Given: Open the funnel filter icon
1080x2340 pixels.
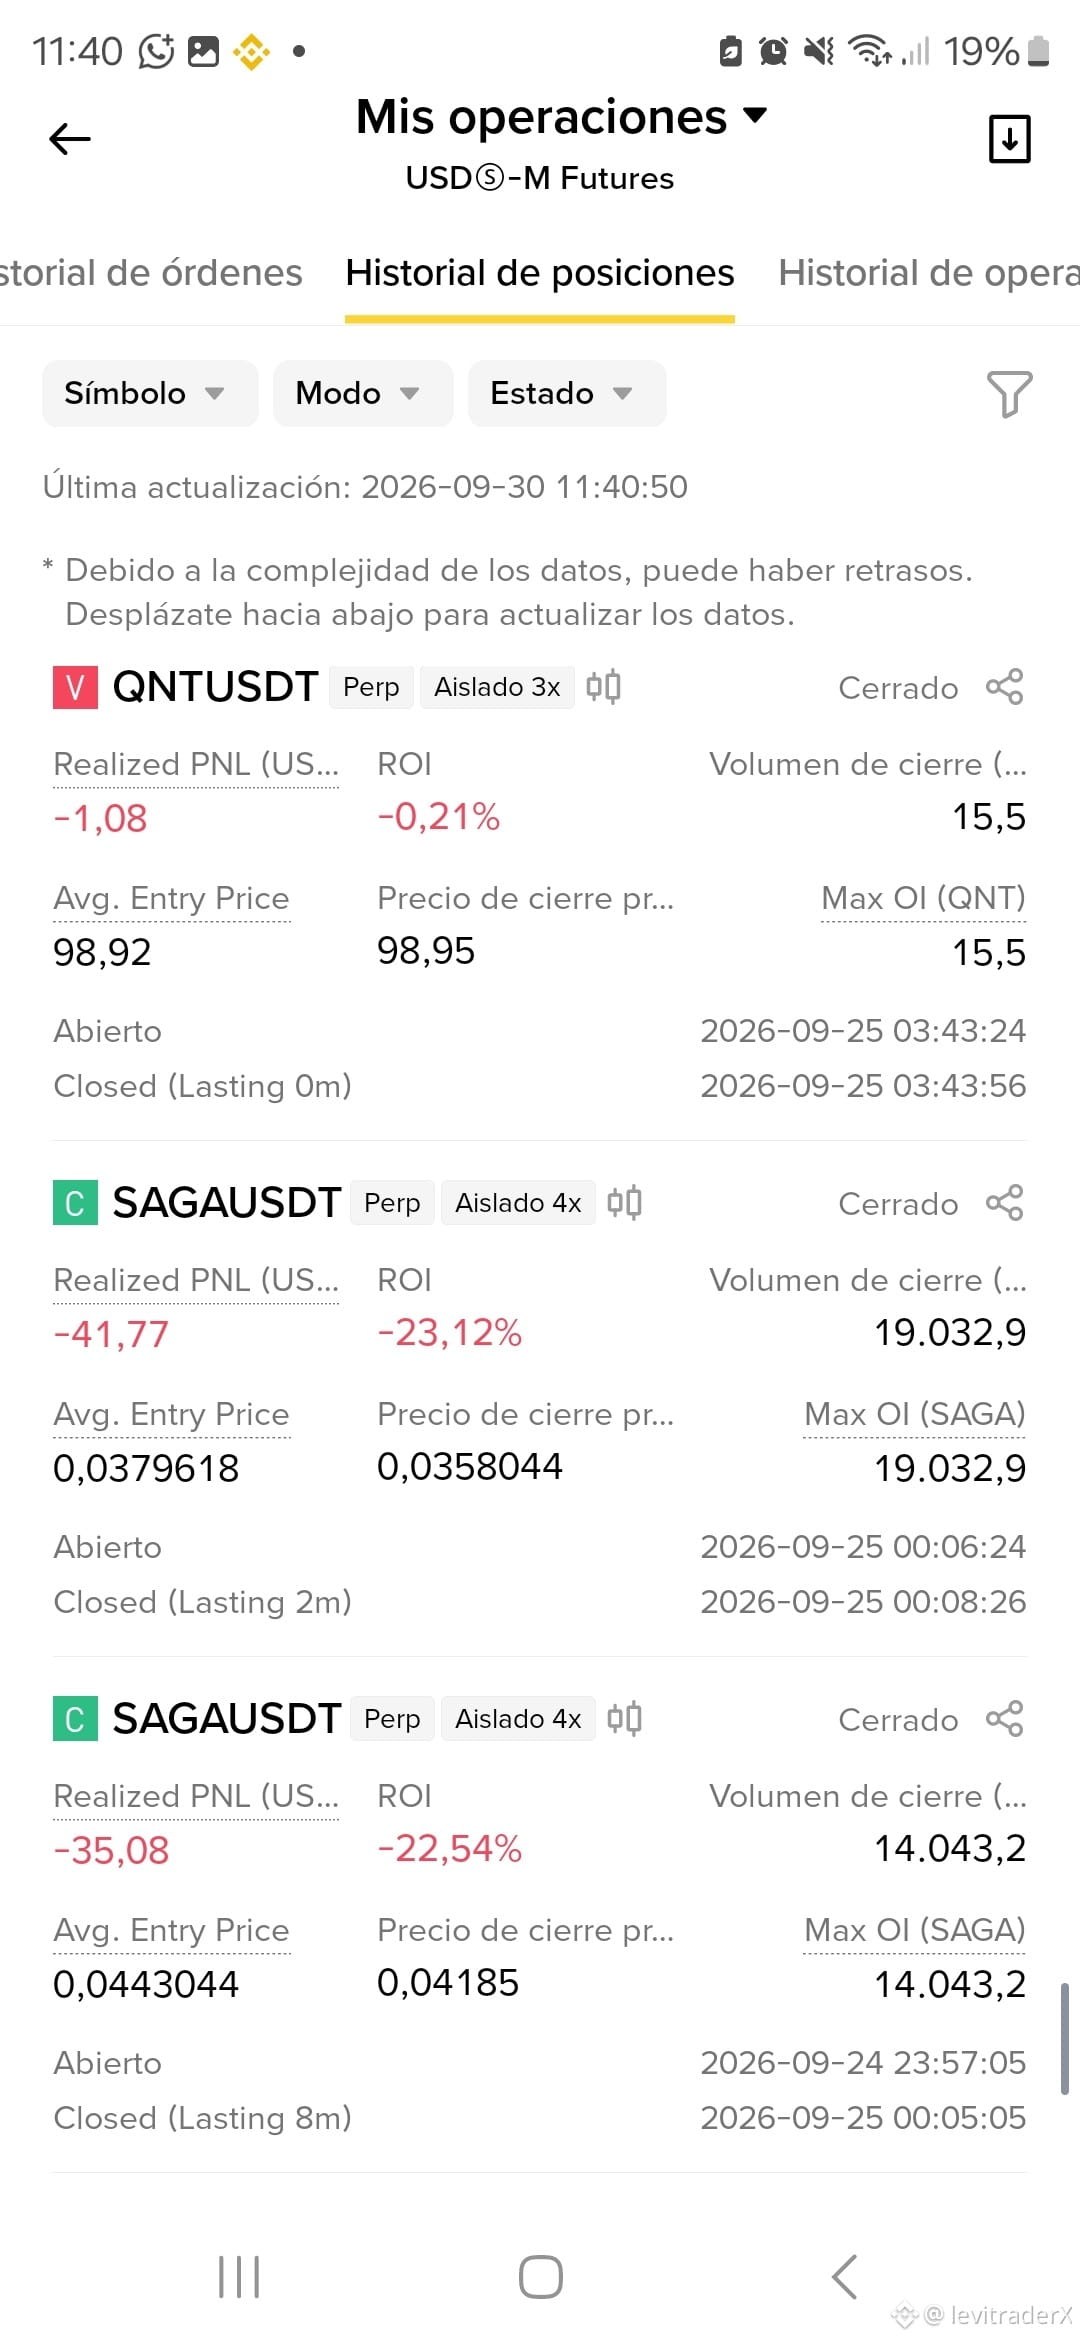Looking at the screenshot, I should tap(1009, 394).
